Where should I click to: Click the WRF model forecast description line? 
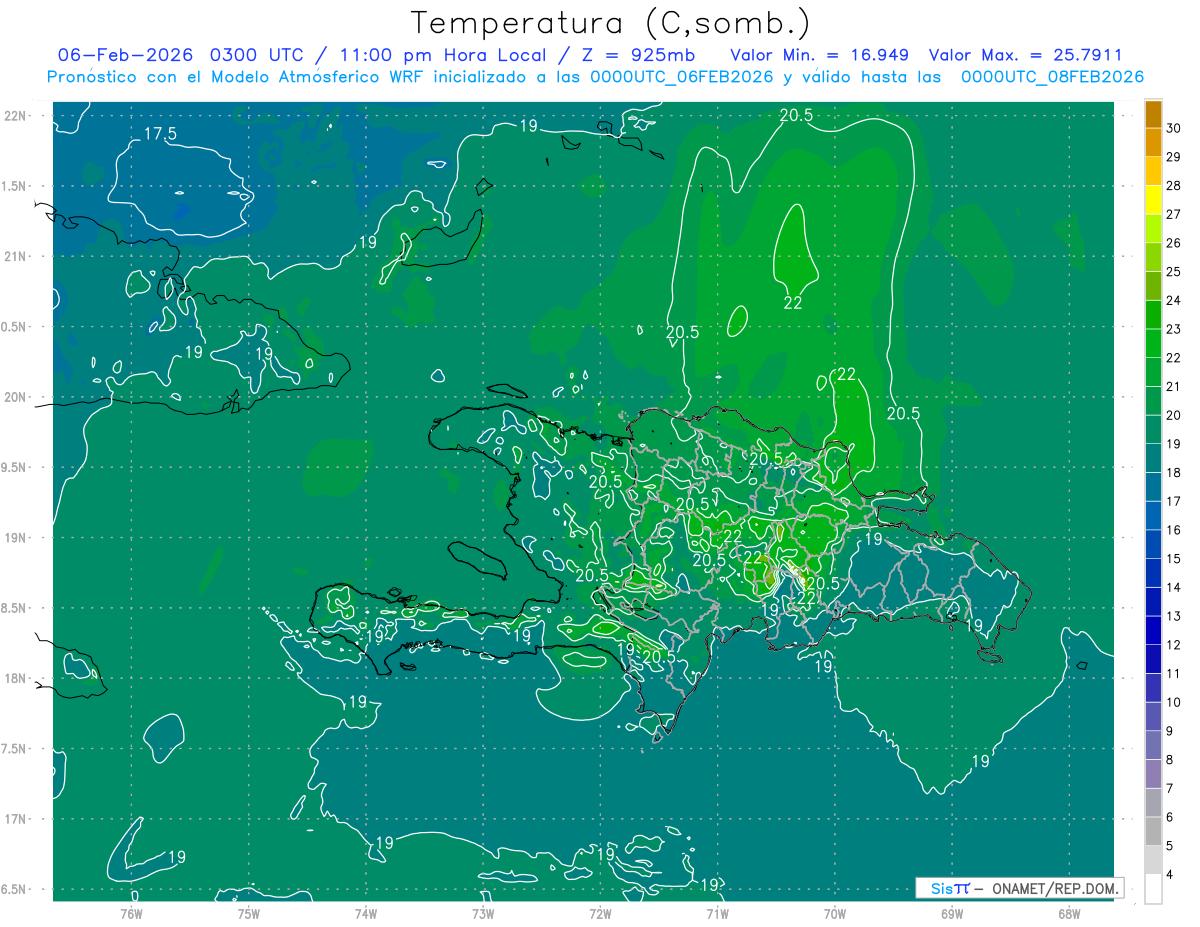(595, 76)
